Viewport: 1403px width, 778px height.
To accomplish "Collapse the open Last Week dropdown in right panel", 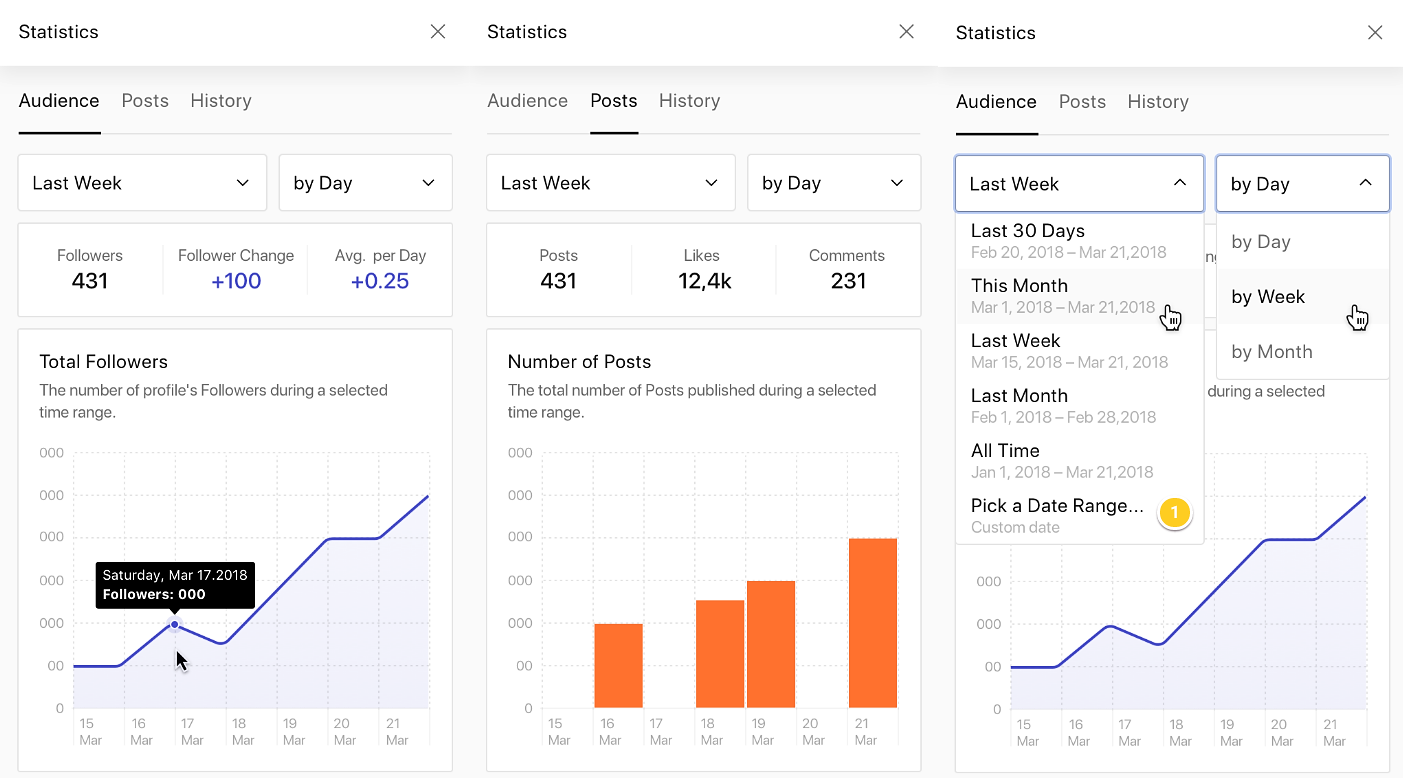I will tap(1079, 184).
